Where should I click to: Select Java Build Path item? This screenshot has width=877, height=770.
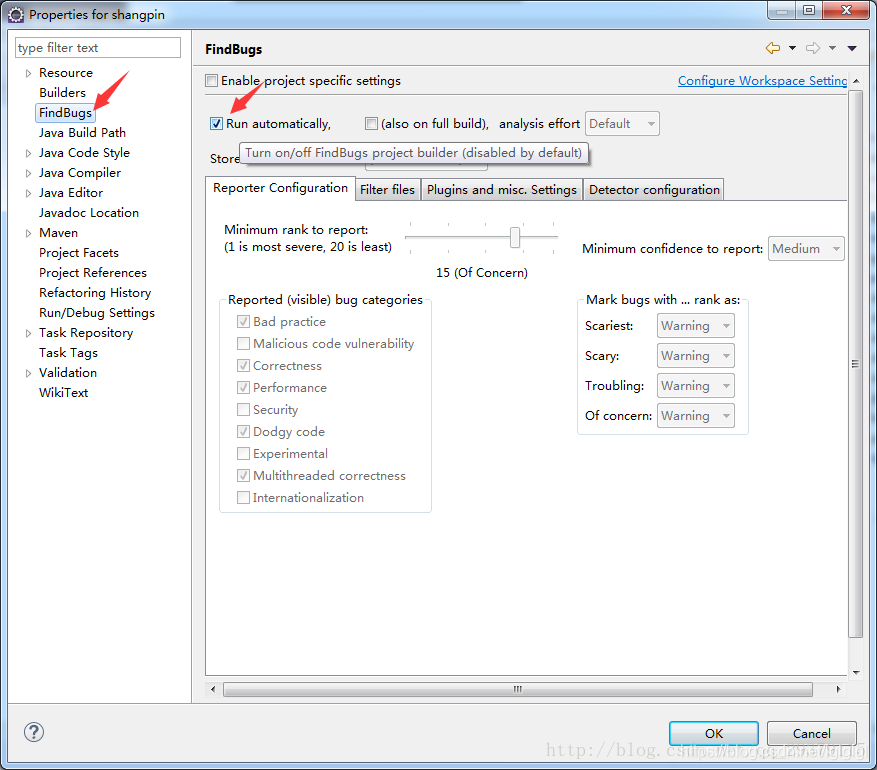(82, 133)
